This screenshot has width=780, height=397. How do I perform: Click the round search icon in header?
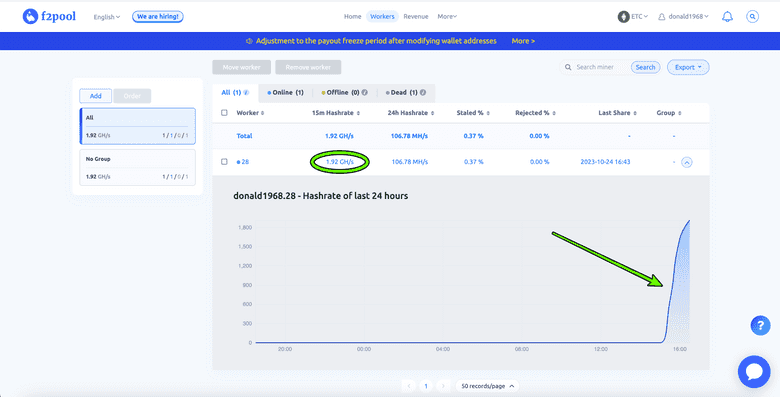(753, 16)
